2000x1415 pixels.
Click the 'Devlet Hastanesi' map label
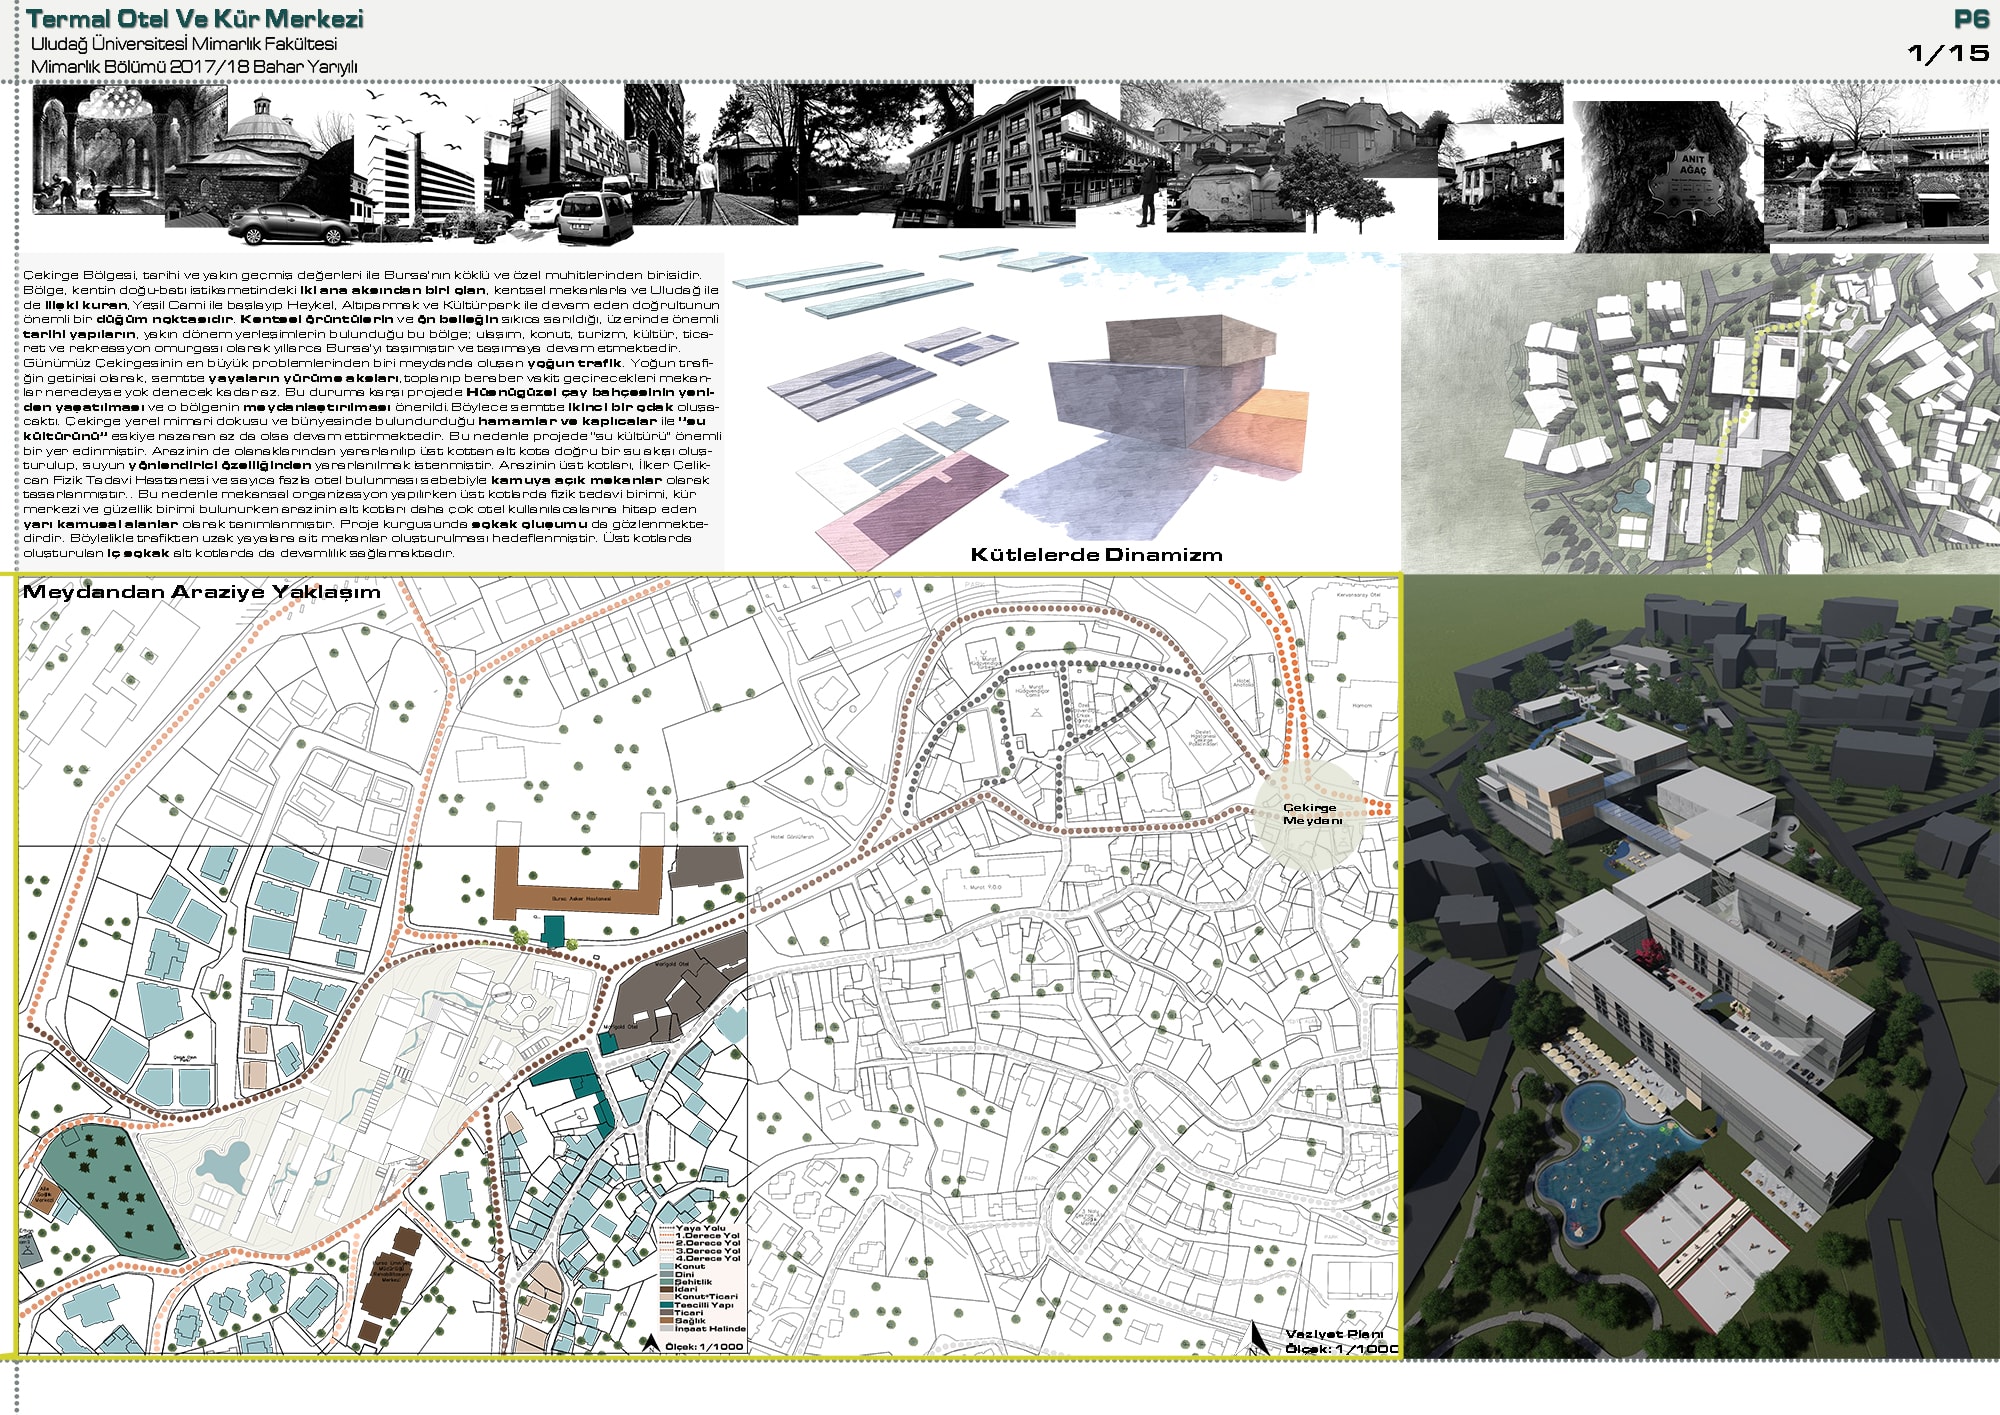(x=1203, y=737)
